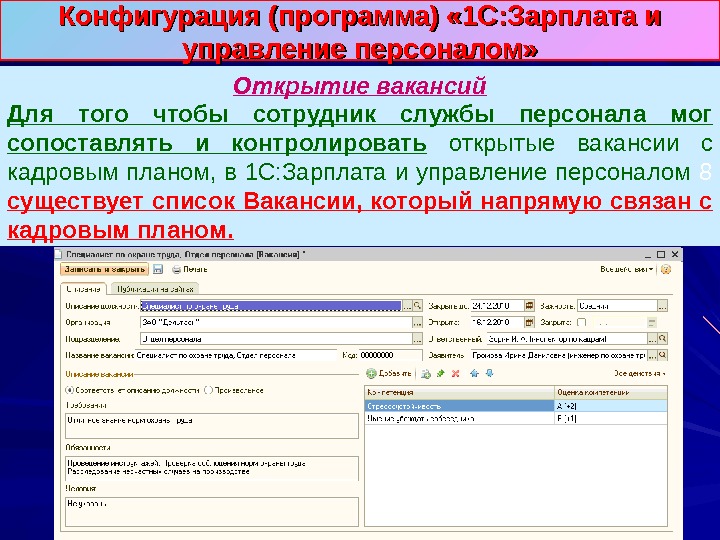This screenshot has height=540, width=720.
Task: Minimize the vacancy window
Action: [647, 254]
